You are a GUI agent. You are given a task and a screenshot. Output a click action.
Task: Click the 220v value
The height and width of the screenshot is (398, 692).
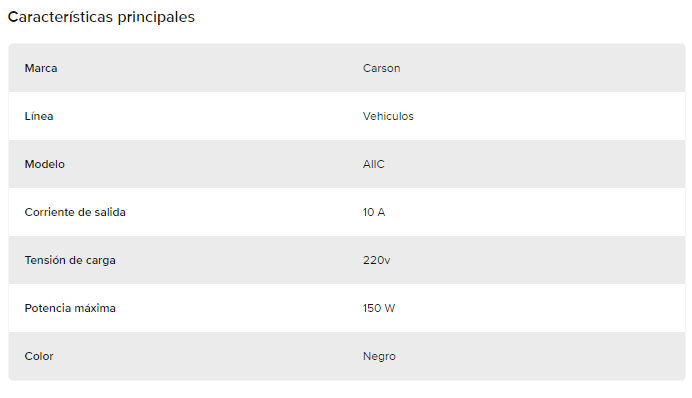[x=376, y=260]
